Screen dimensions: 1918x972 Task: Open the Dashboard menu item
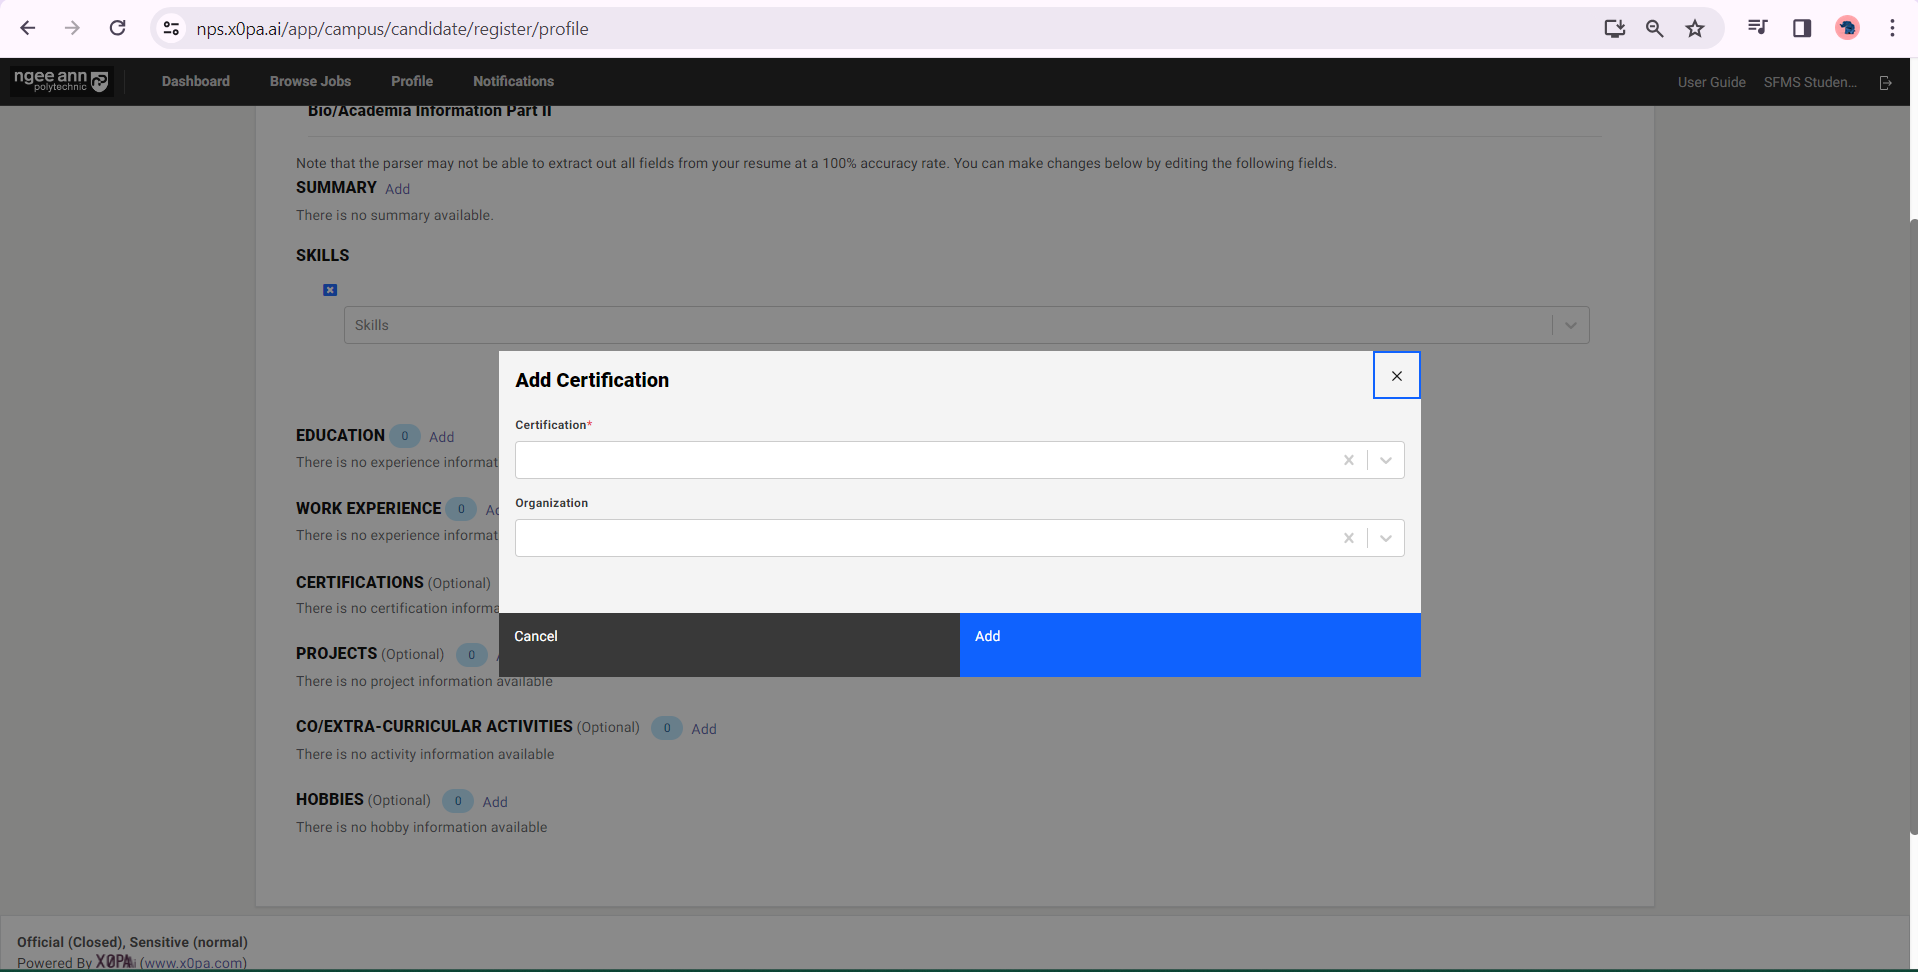[x=196, y=81]
